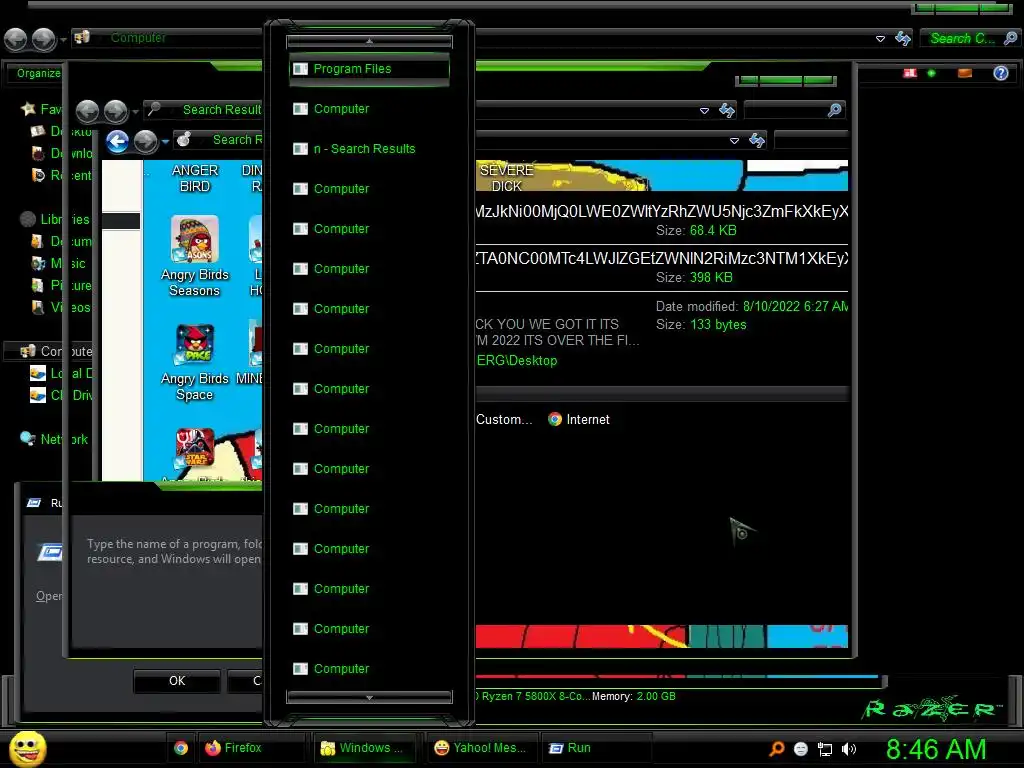Viewport: 1024px width, 768px height.
Task: Click Memory 2.00 GB in details pane
Action: click(633, 697)
